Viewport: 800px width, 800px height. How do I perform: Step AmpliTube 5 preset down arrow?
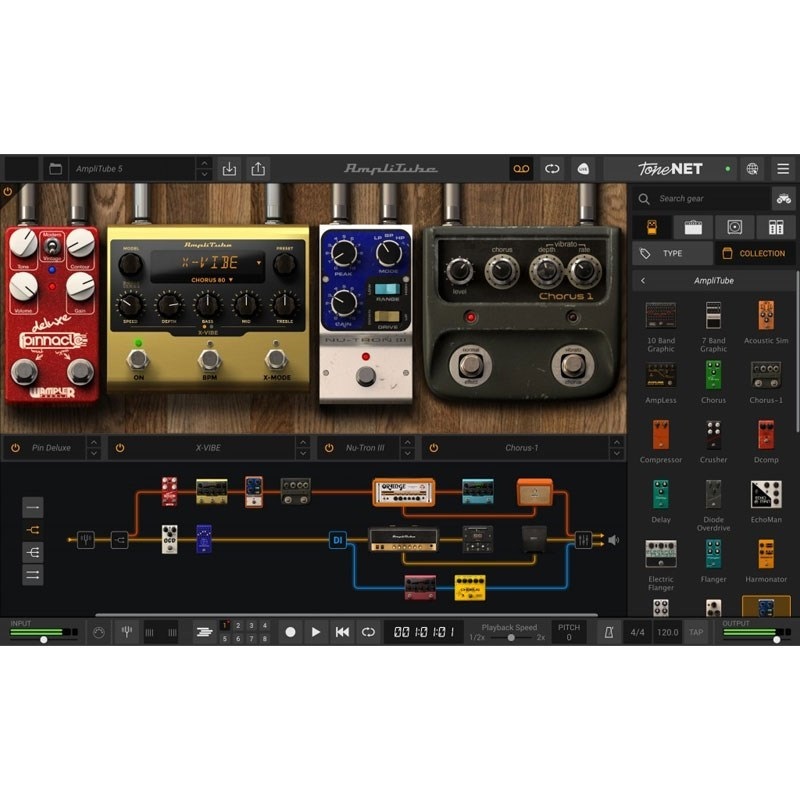click(x=204, y=174)
